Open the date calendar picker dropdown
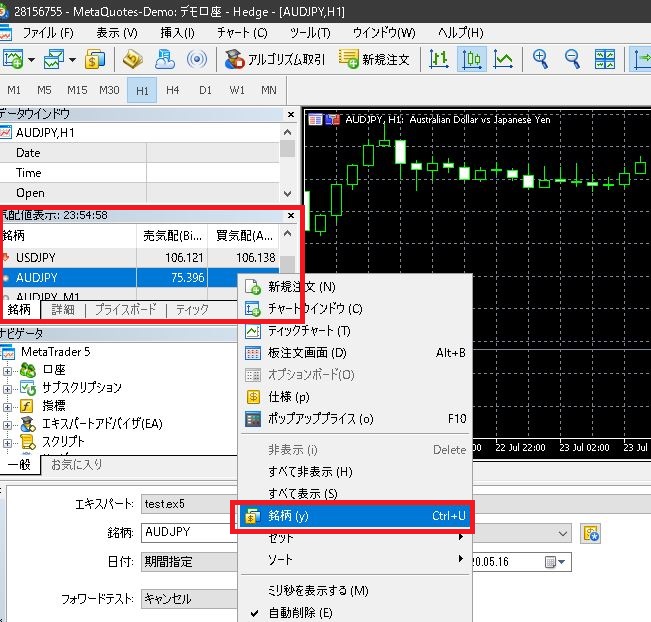Image resolution: width=651 pixels, height=622 pixels. 555,562
